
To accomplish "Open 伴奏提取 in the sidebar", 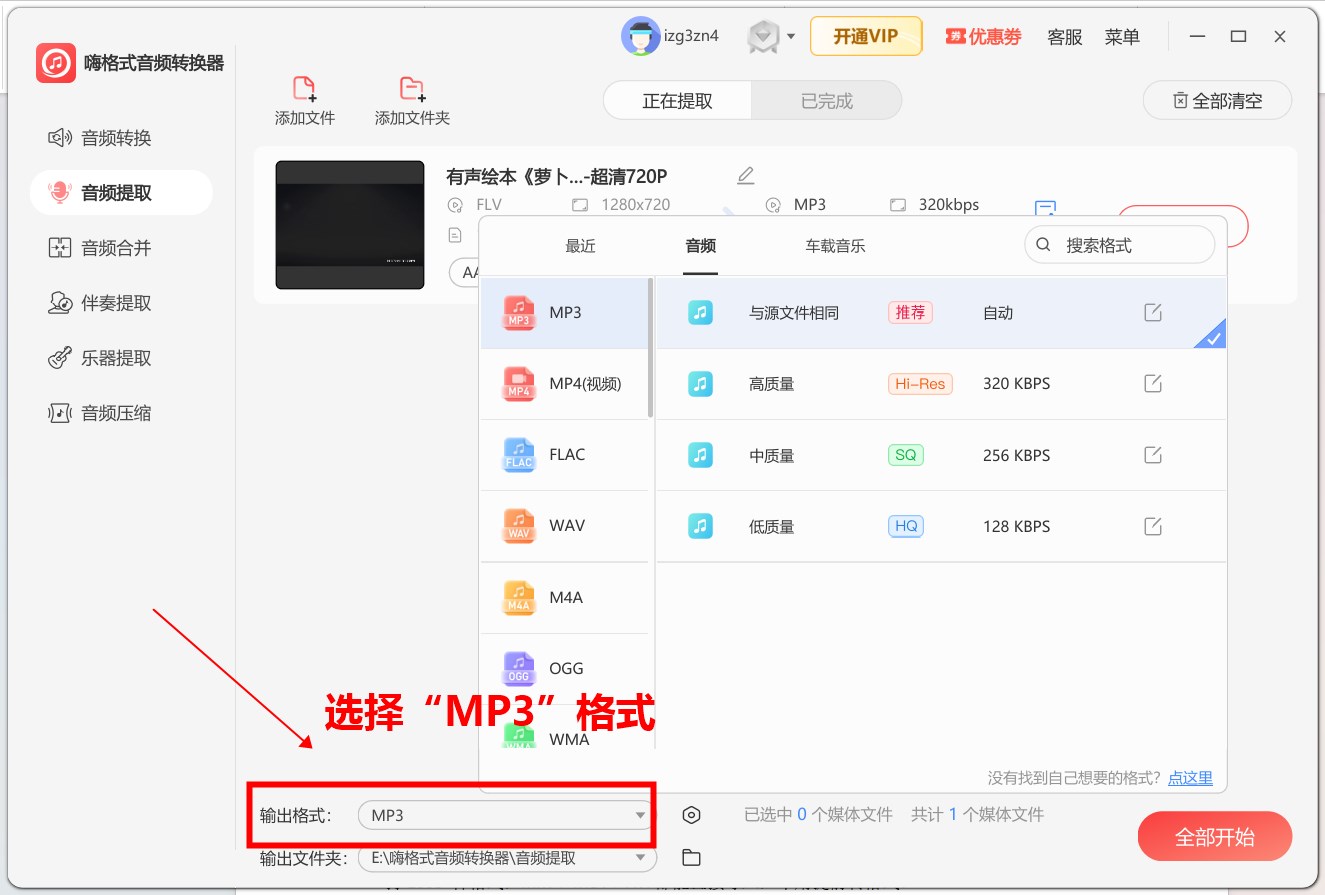I will pos(100,303).
